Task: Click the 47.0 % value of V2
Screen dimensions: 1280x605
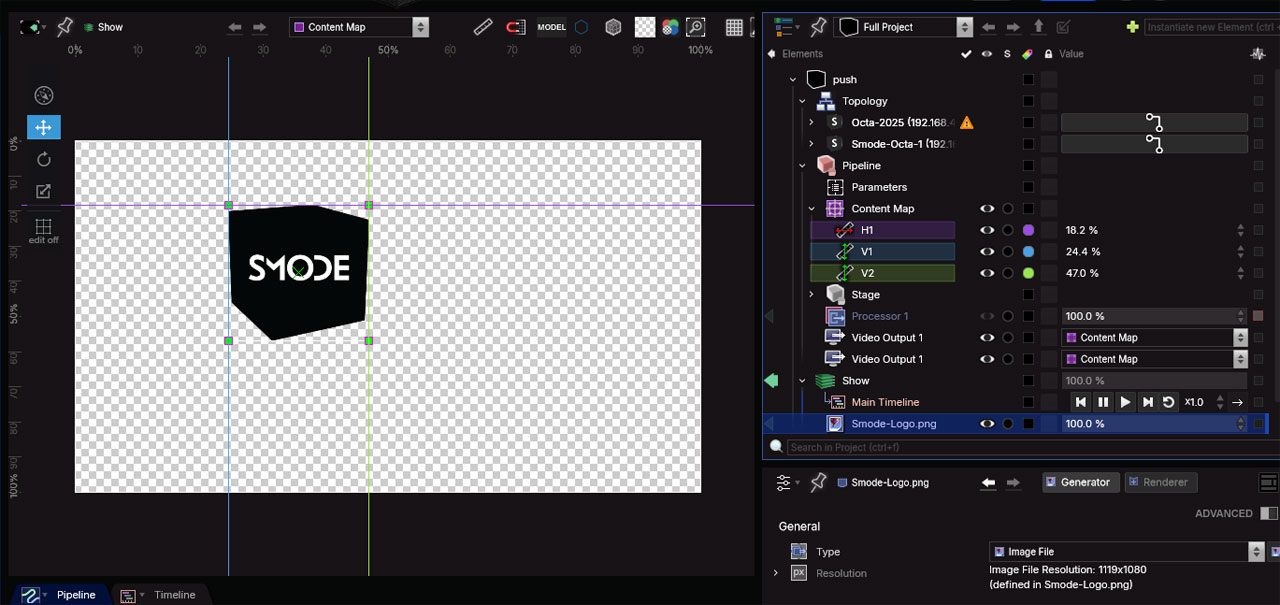Action: coord(1082,273)
